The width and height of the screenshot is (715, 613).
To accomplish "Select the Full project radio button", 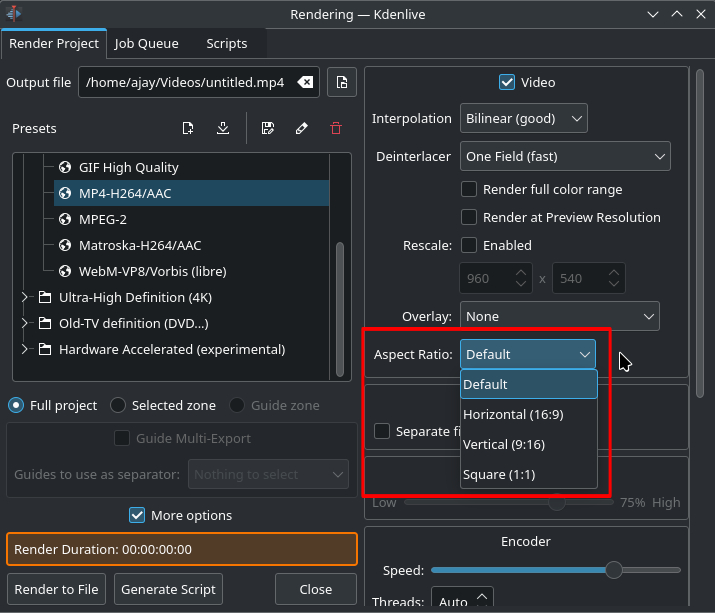I will click(x=16, y=405).
